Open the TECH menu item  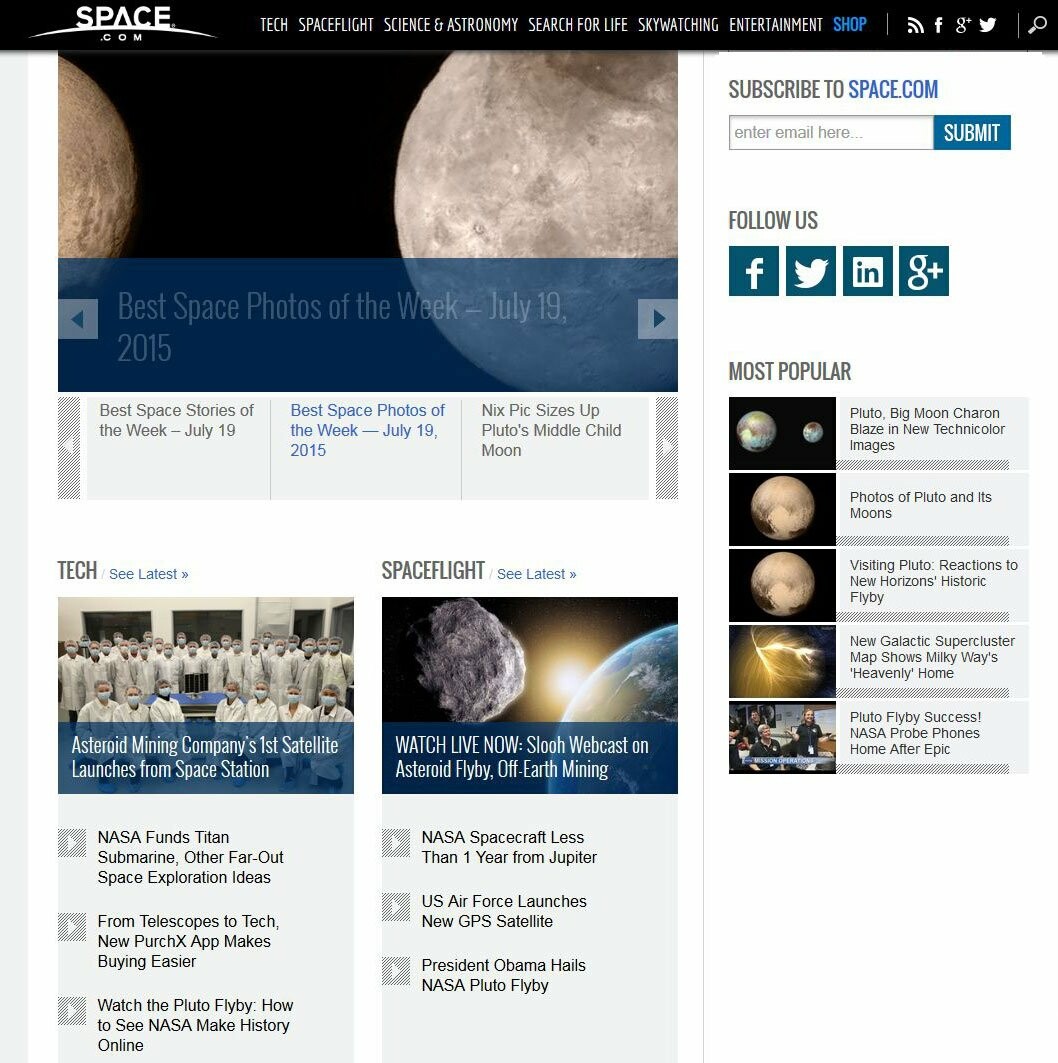coord(274,25)
